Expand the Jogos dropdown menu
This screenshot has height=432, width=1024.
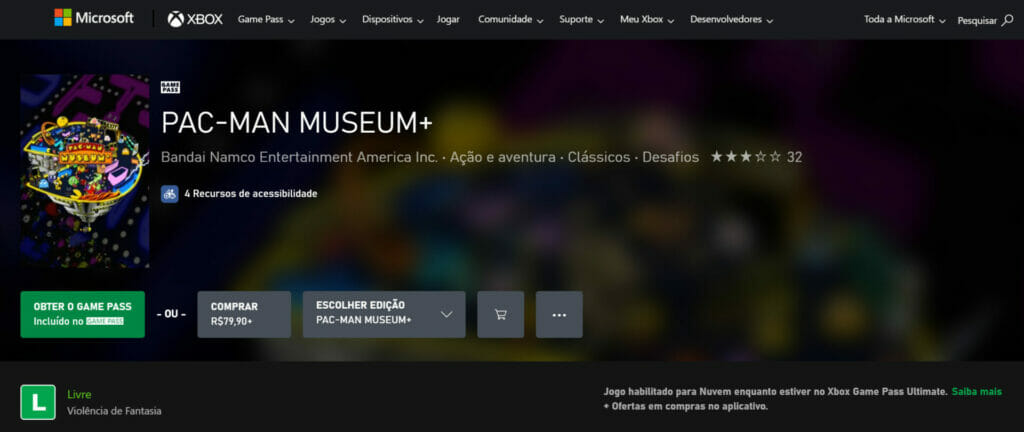(x=328, y=19)
